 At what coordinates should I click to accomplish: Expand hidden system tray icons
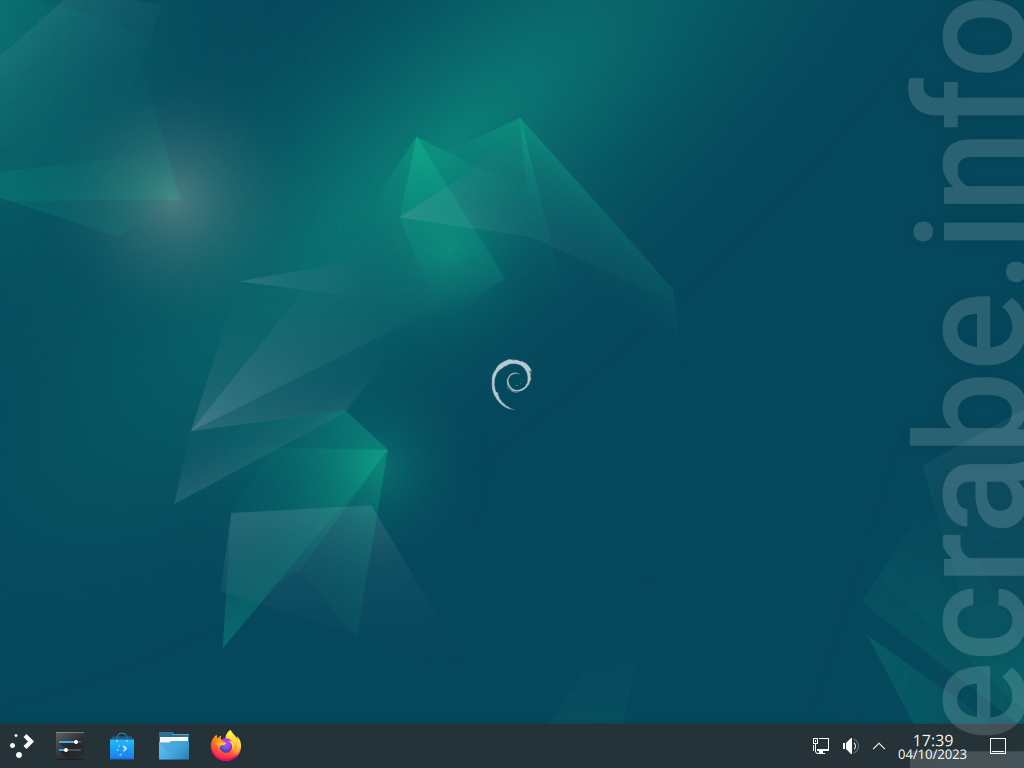(879, 746)
